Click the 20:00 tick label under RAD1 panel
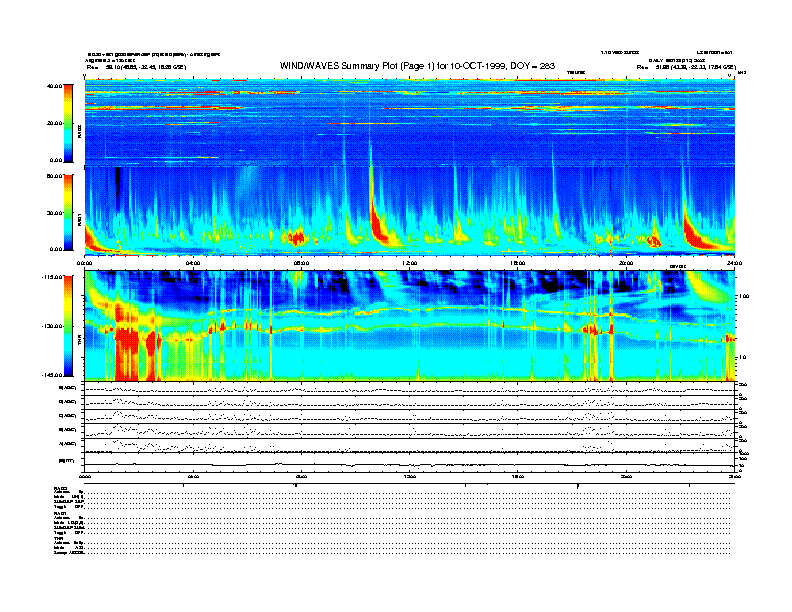 [626, 263]
